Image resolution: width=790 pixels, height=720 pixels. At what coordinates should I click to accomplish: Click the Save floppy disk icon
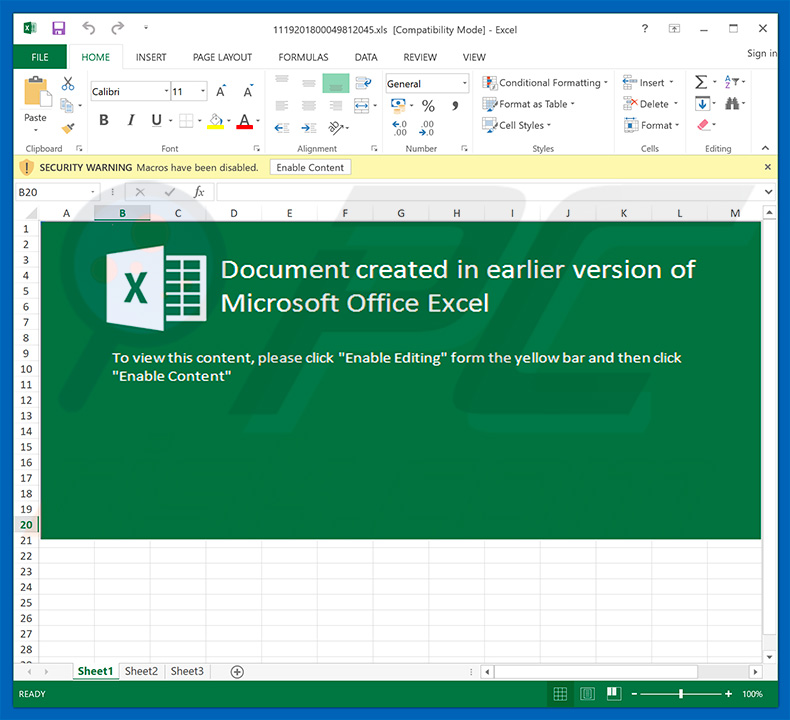coord(59,28)
